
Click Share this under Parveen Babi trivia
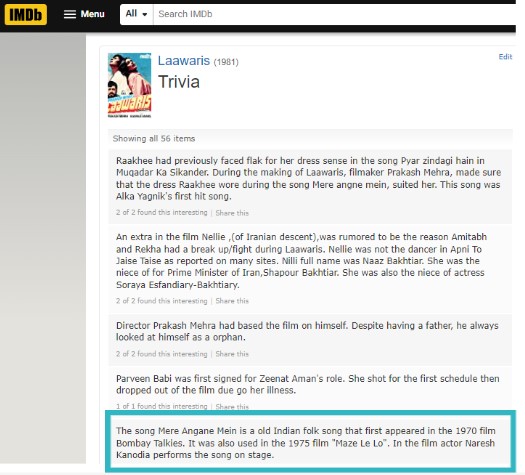coord(232,407)
